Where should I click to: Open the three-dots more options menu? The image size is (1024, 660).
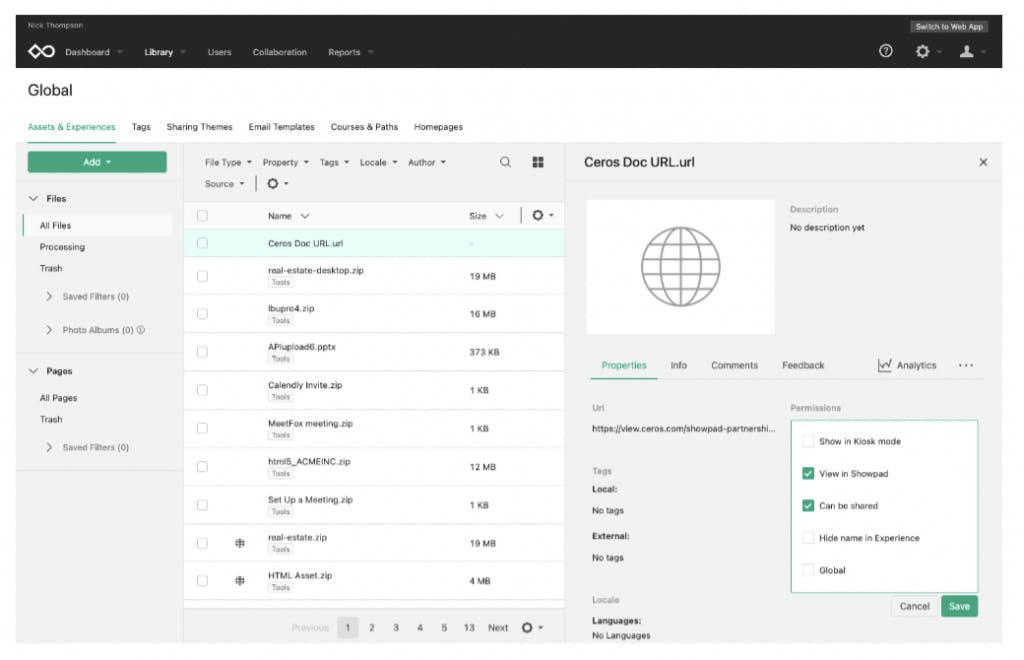pyautogui.click(x=965, y=366)
